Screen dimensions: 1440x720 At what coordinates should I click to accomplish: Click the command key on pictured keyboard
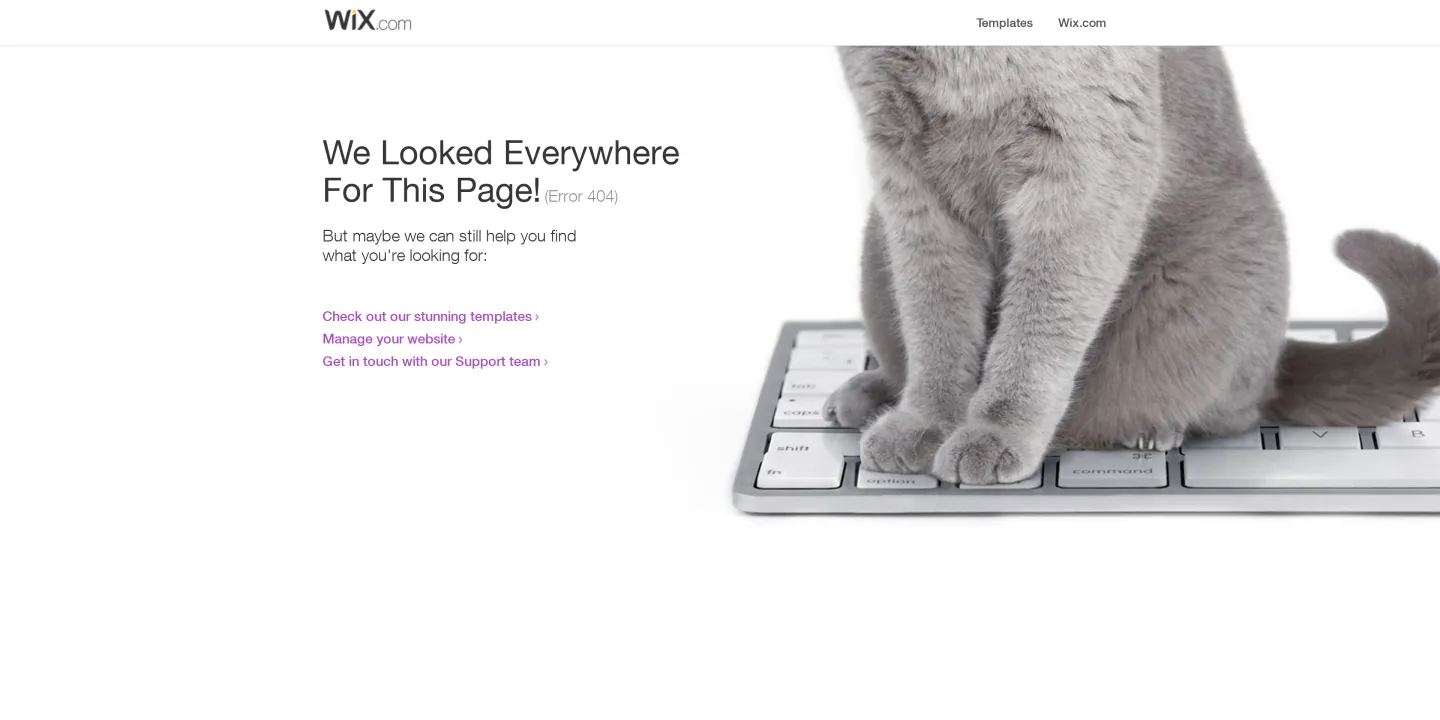pos(1112,470)
